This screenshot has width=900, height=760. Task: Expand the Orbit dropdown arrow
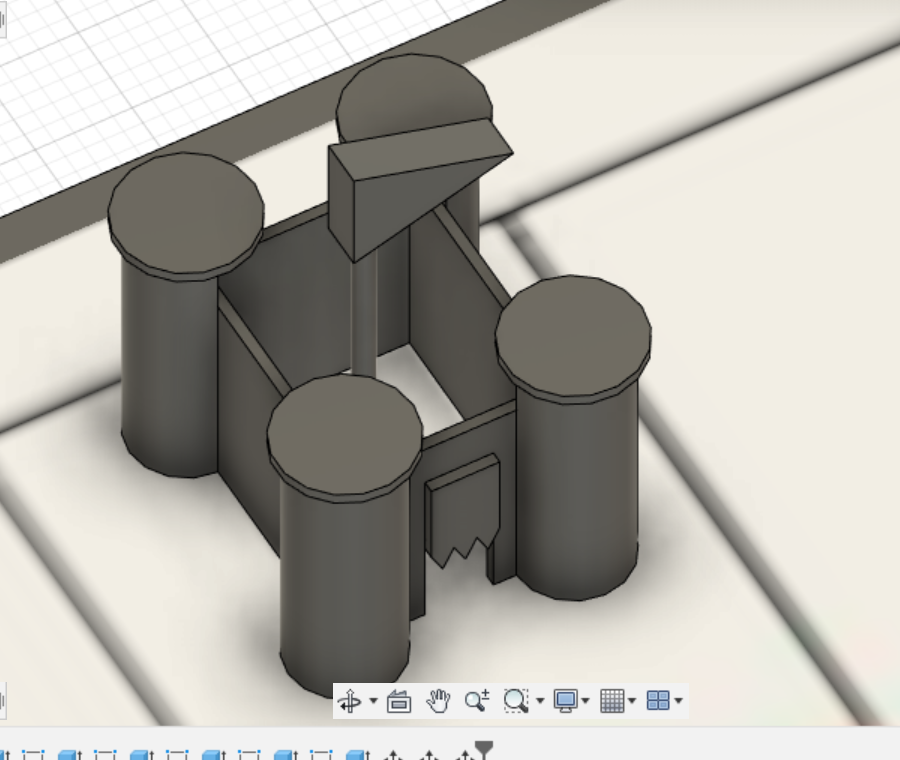[x=371, y=700]
